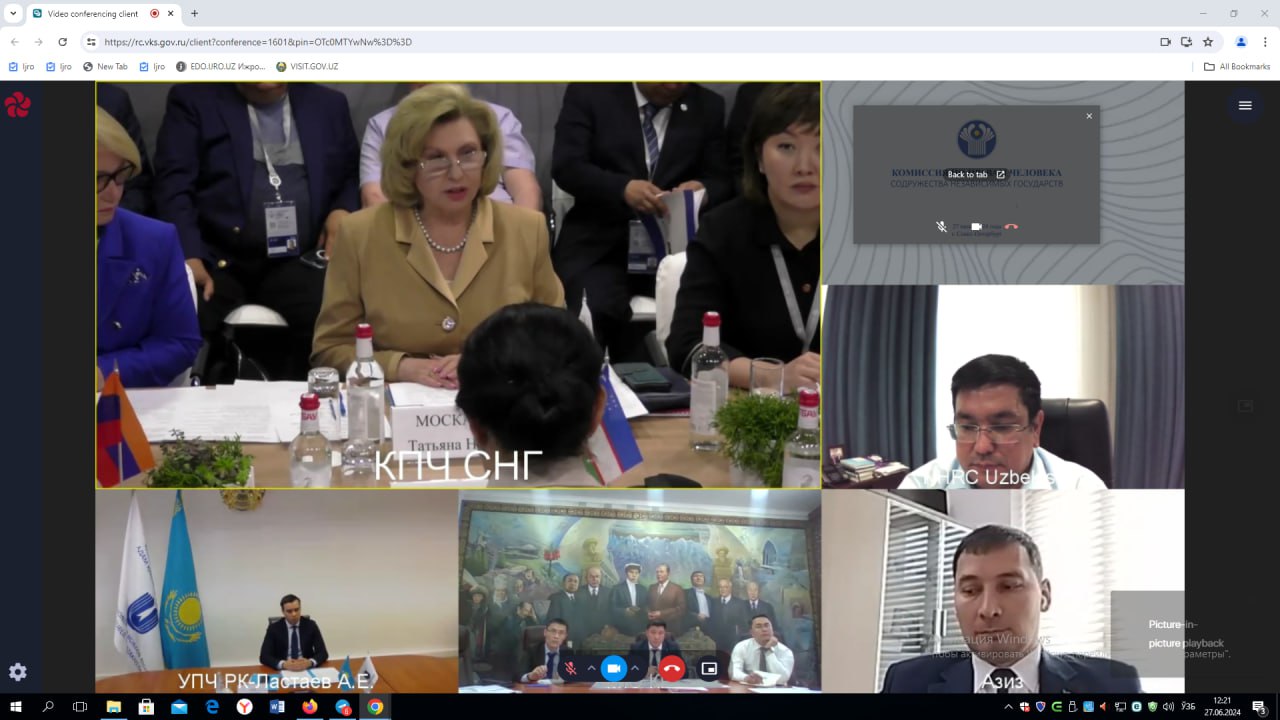
Task: Open Chrome three-dot menu
Action: pos(1265,42)
